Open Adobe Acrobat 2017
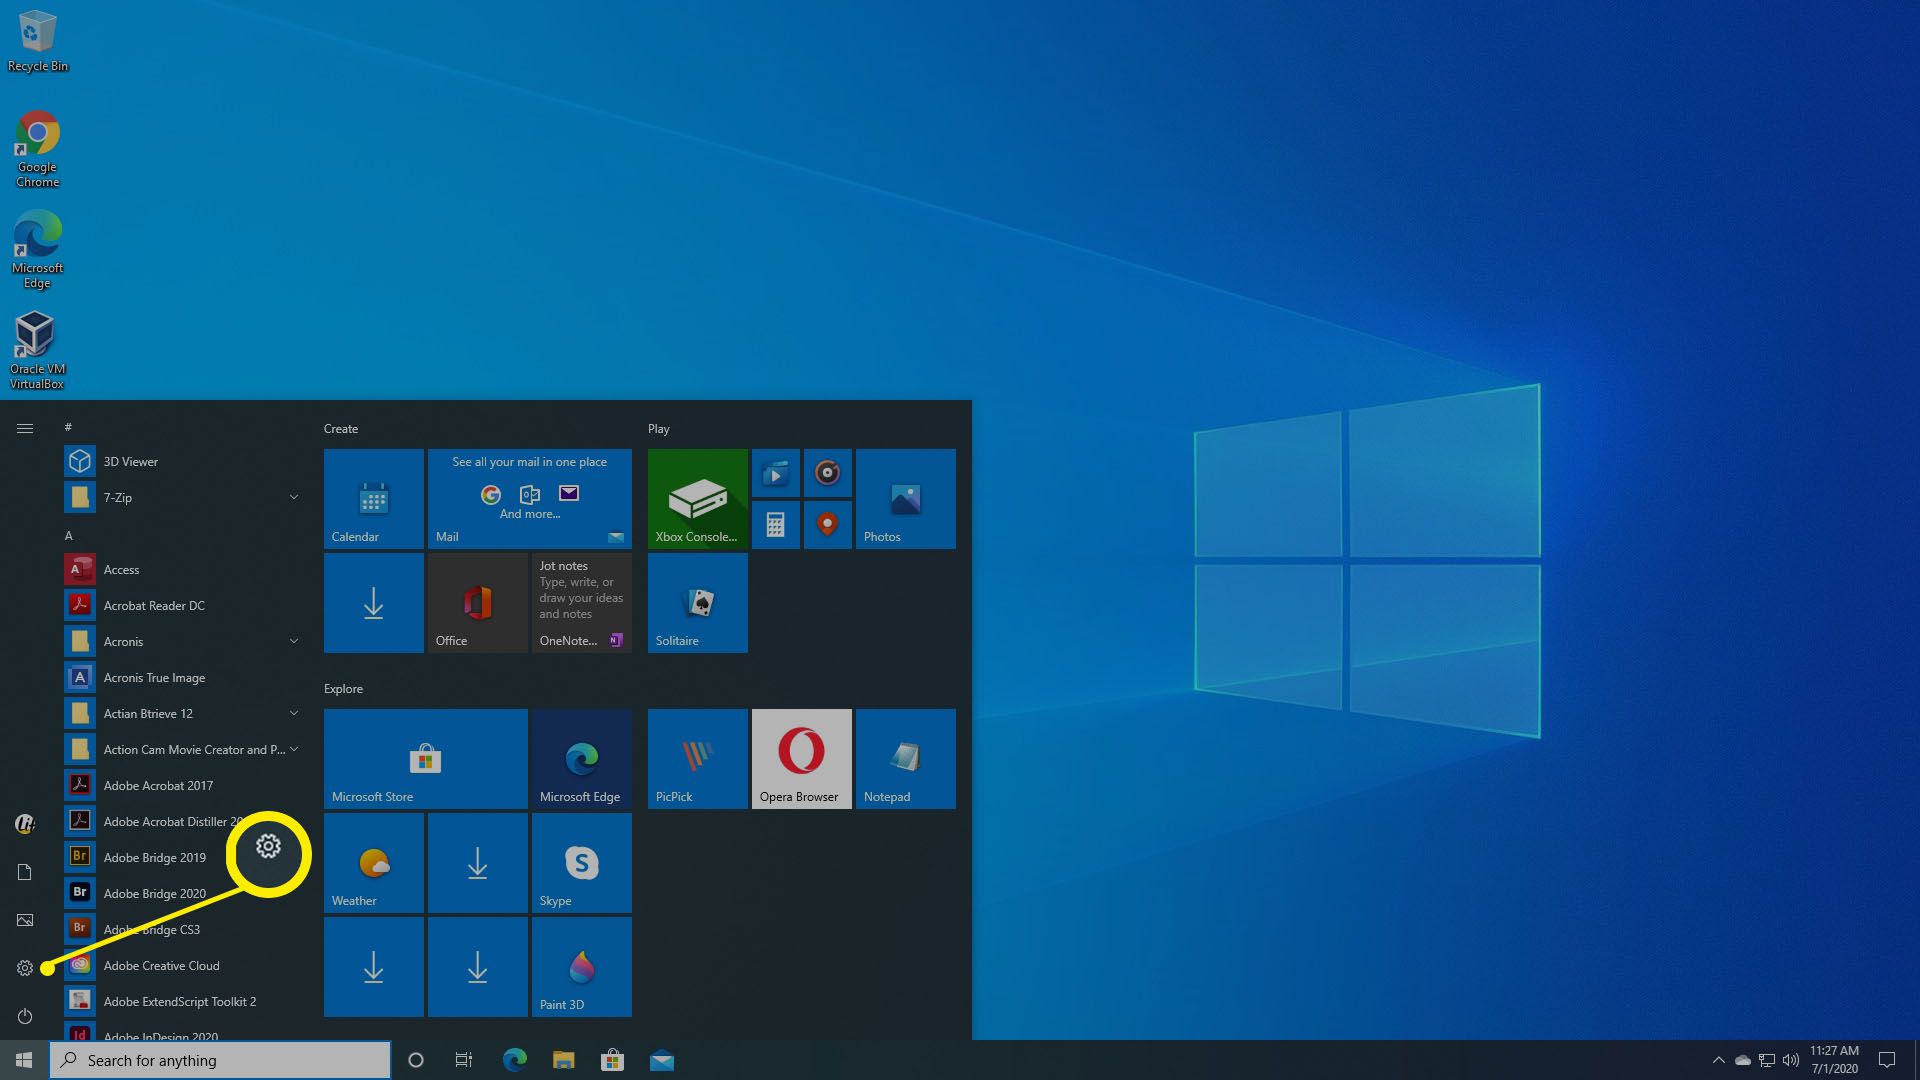 [x=183, y=785]
